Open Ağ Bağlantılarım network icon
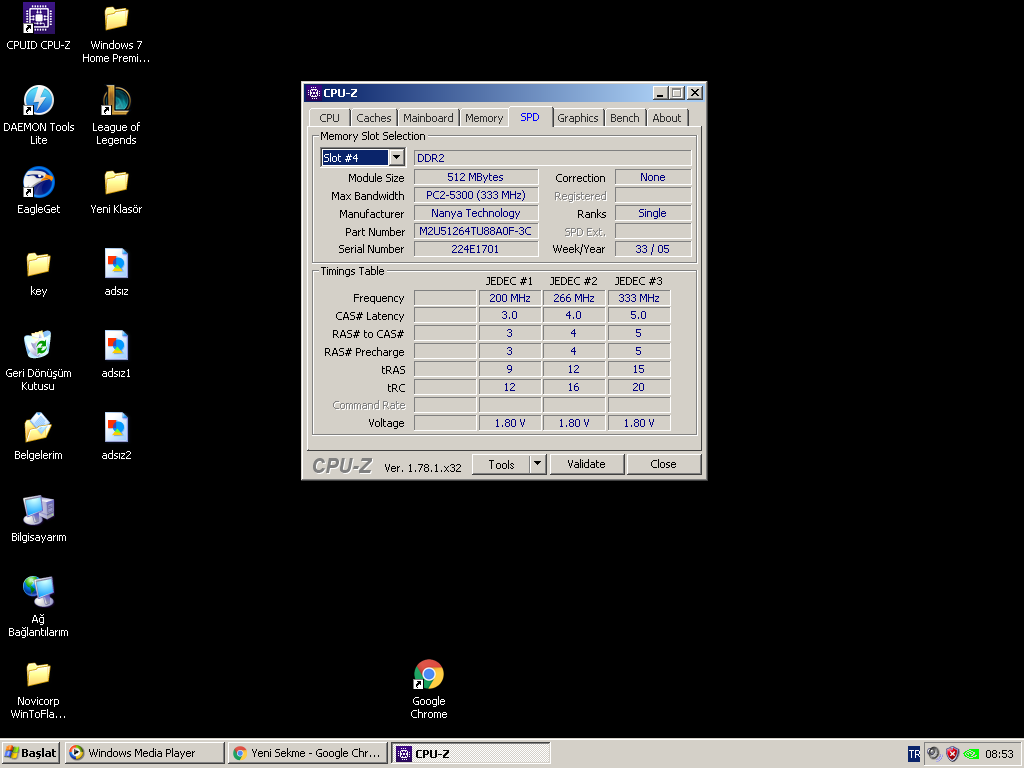The width and height of the screenshot is (1024, 768). coord(38,592)
